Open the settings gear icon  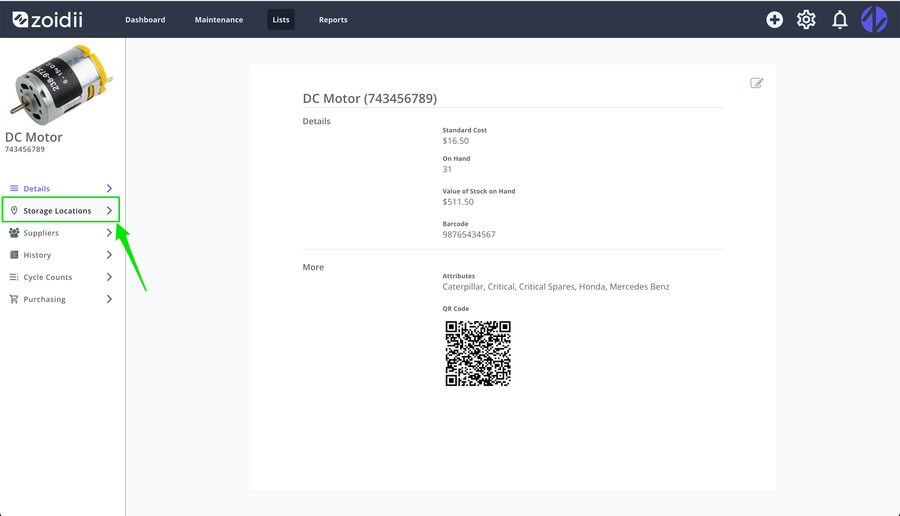[806, 20]
